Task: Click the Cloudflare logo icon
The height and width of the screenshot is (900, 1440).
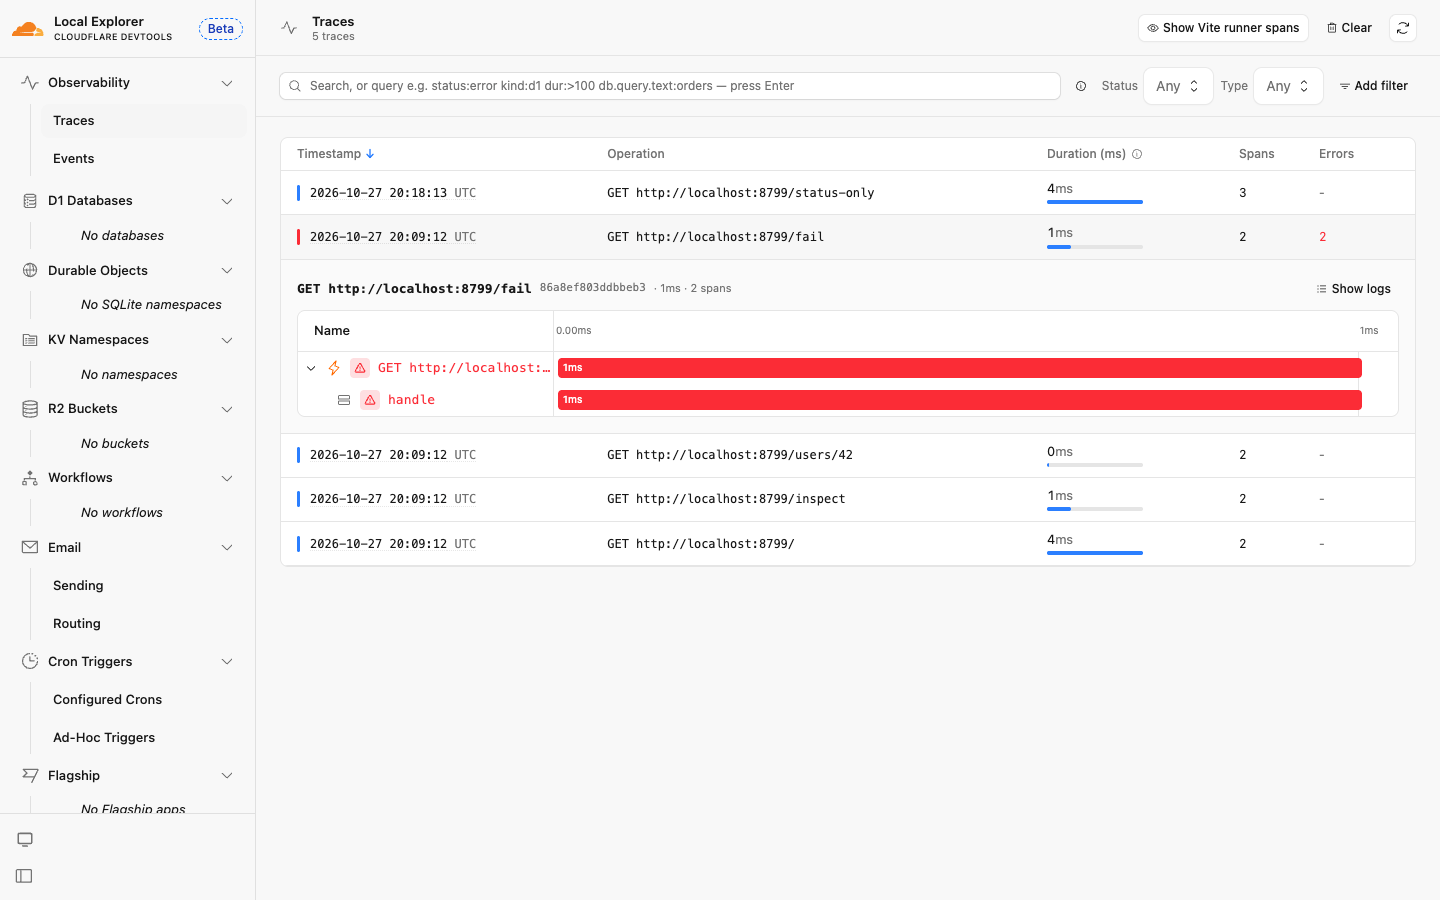Action: click(x=28, y=28)
